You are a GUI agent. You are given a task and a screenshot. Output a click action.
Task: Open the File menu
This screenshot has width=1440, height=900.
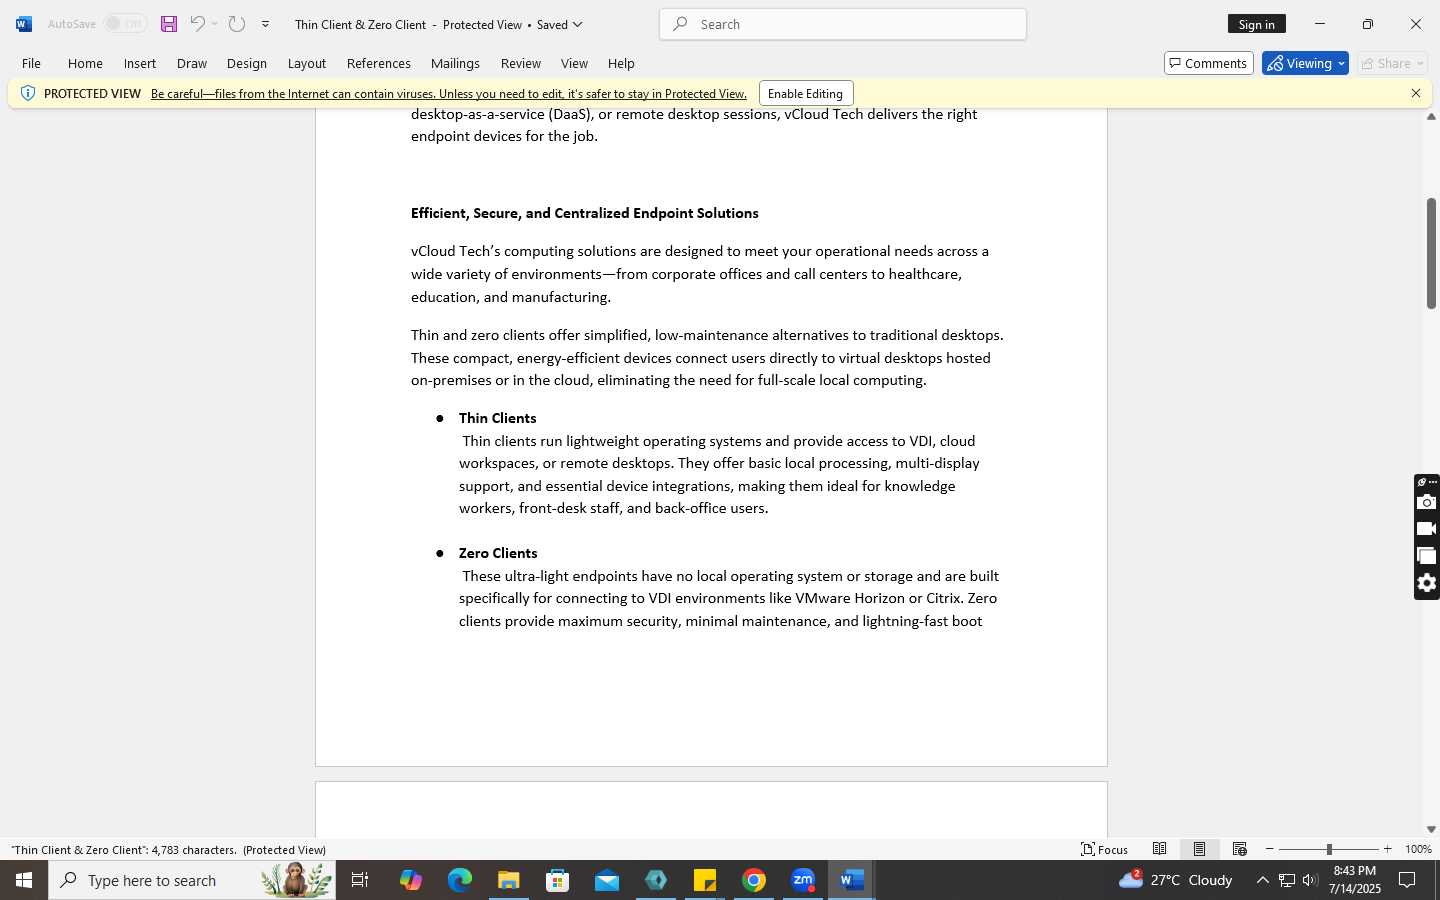tap(31, 63)
